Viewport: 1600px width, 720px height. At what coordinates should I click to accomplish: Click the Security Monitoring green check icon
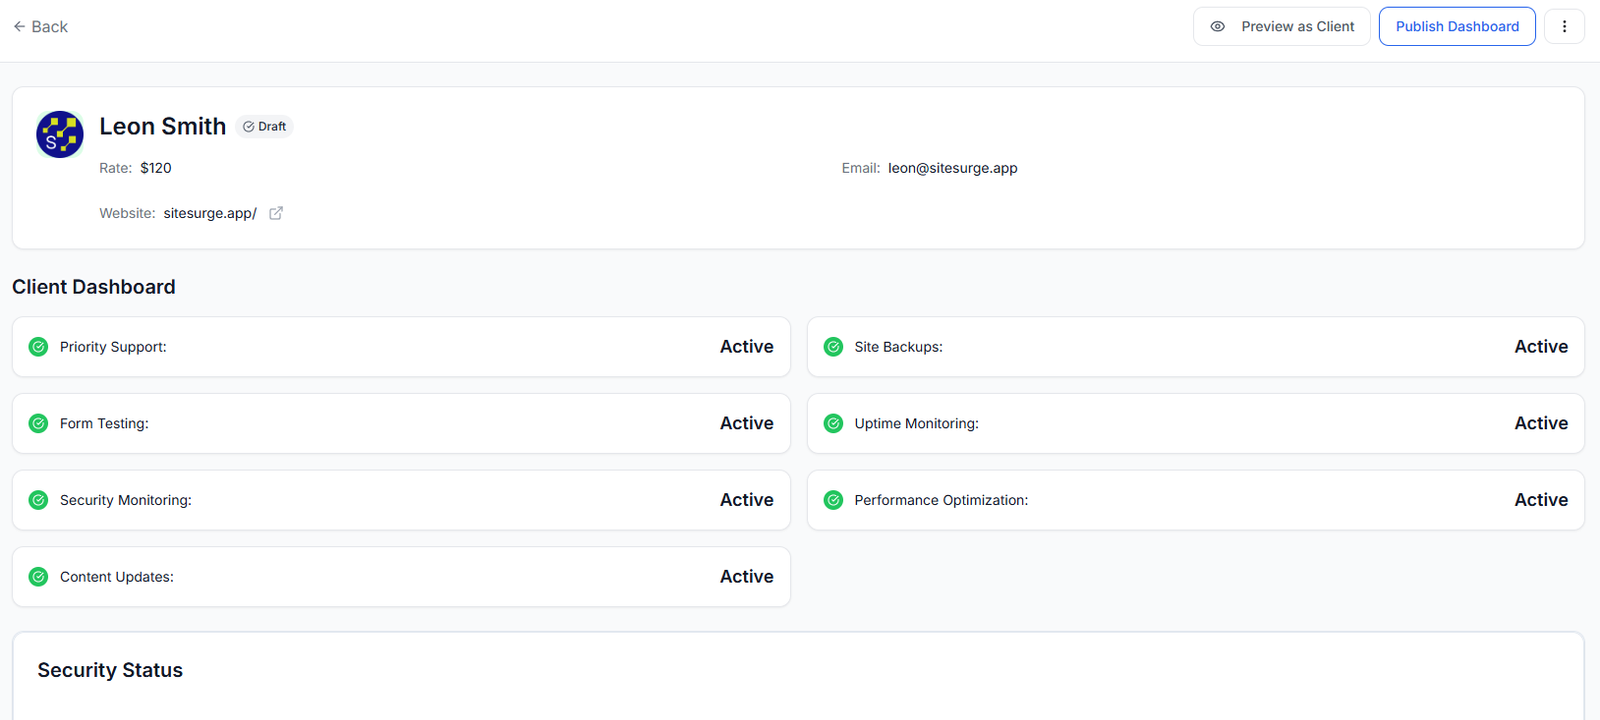pyautogui.click(x=38, y=500)
